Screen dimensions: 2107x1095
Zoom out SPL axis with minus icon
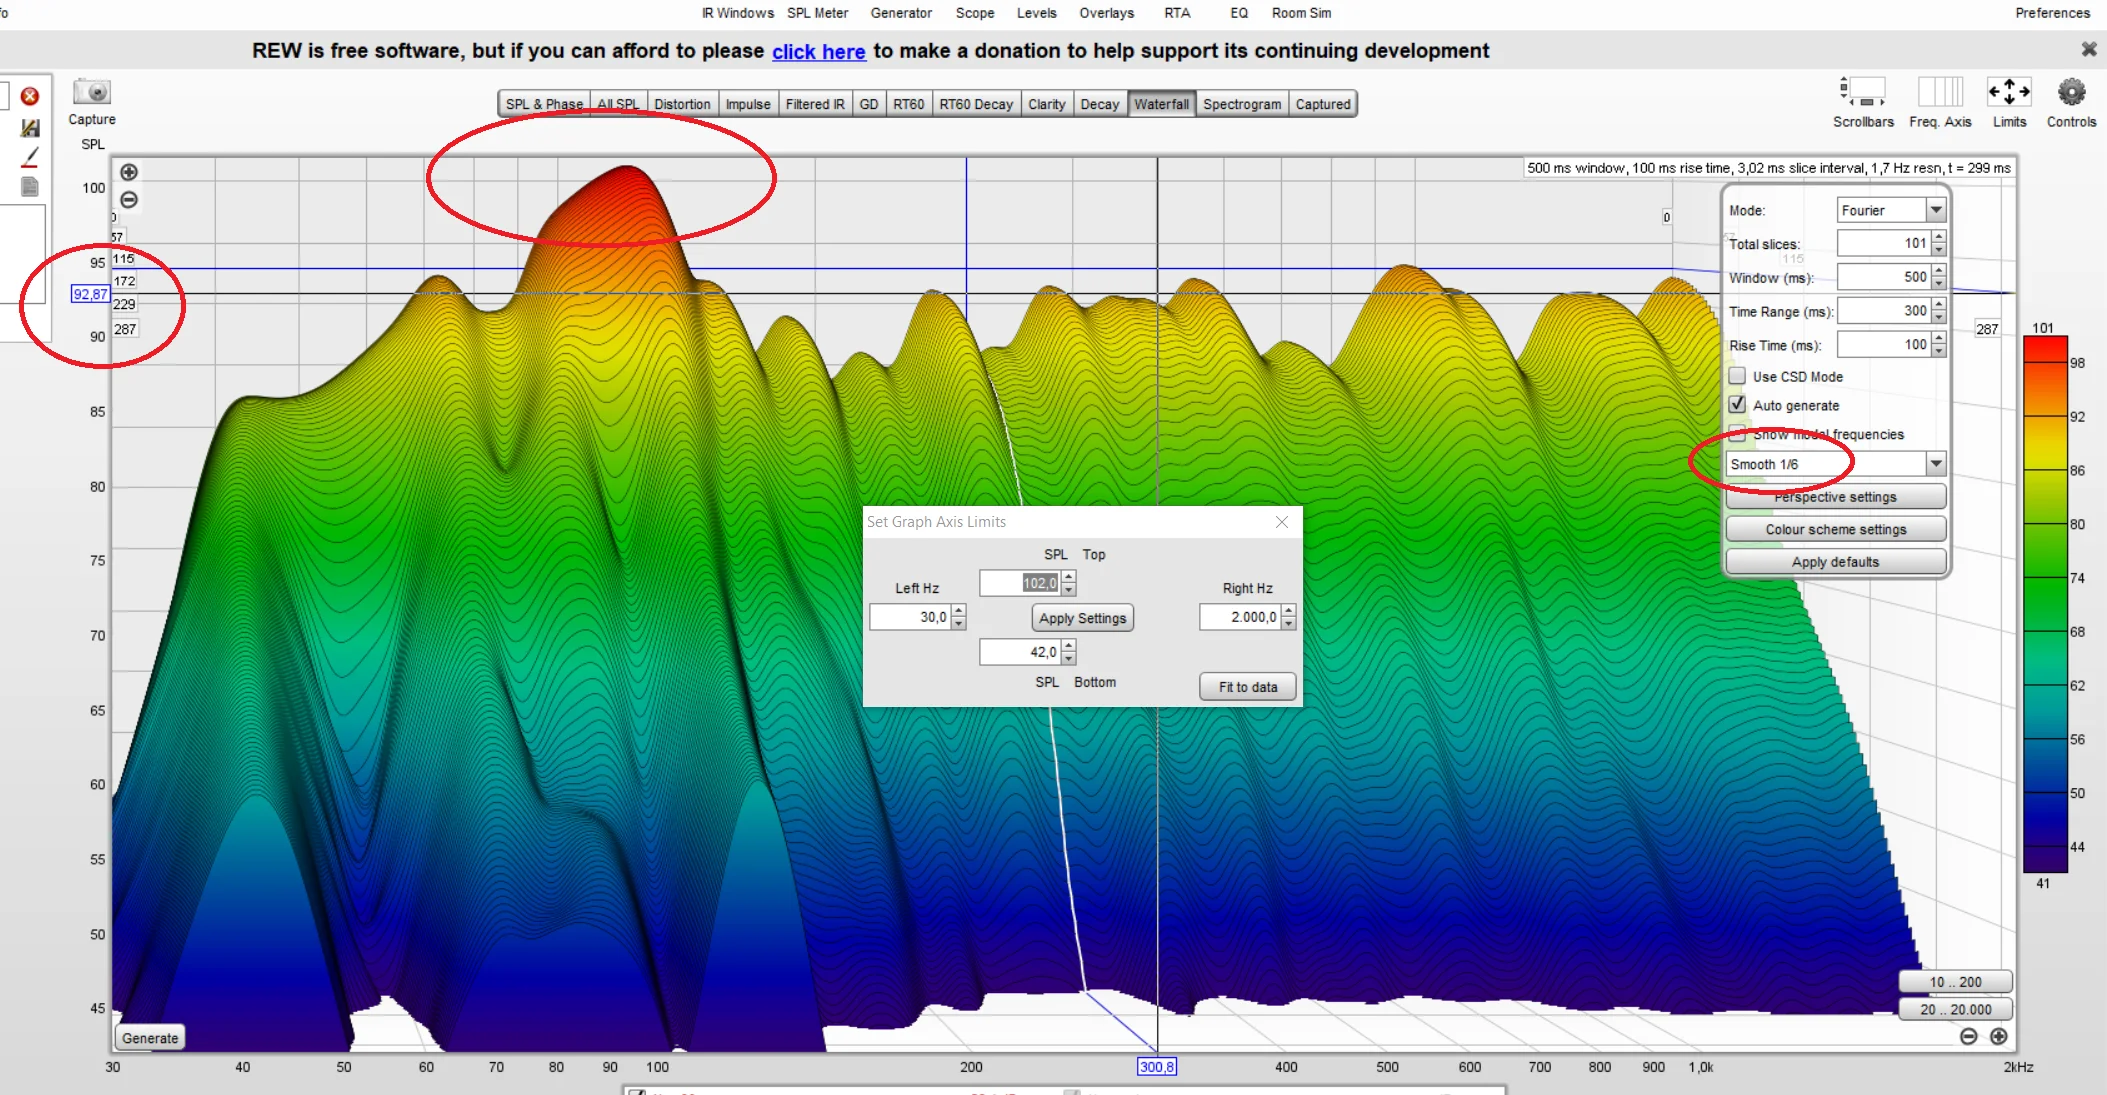tap(129, 200)
